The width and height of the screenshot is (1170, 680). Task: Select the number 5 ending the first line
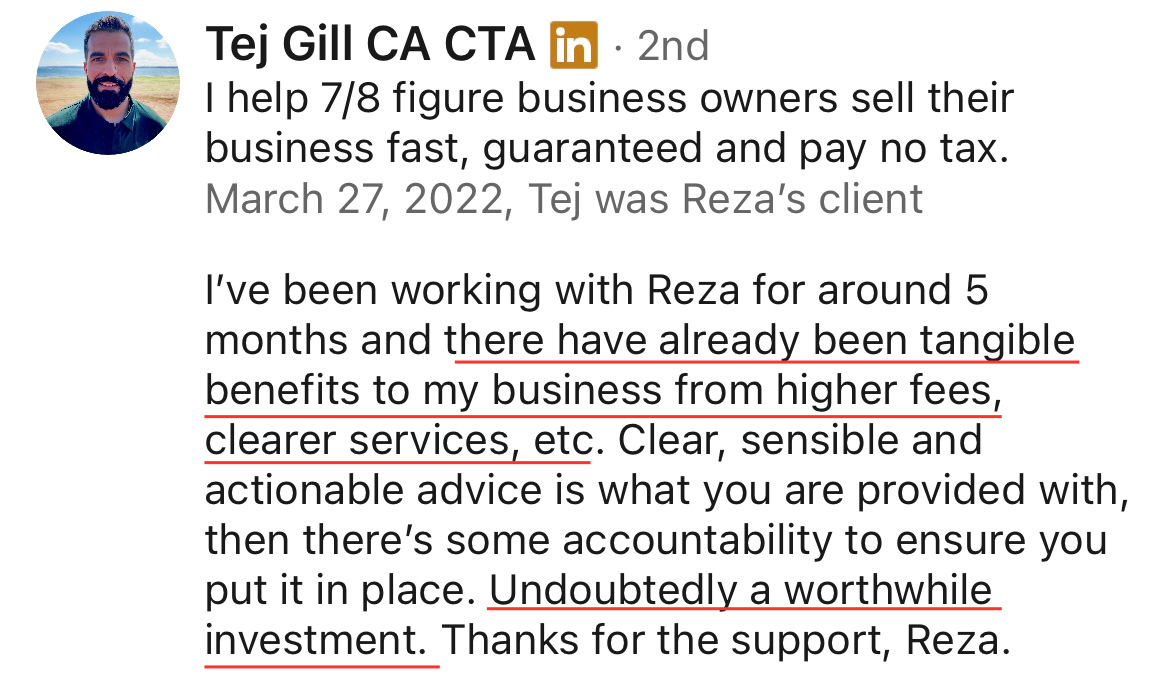pyautogui.click(x=976, y=290)
